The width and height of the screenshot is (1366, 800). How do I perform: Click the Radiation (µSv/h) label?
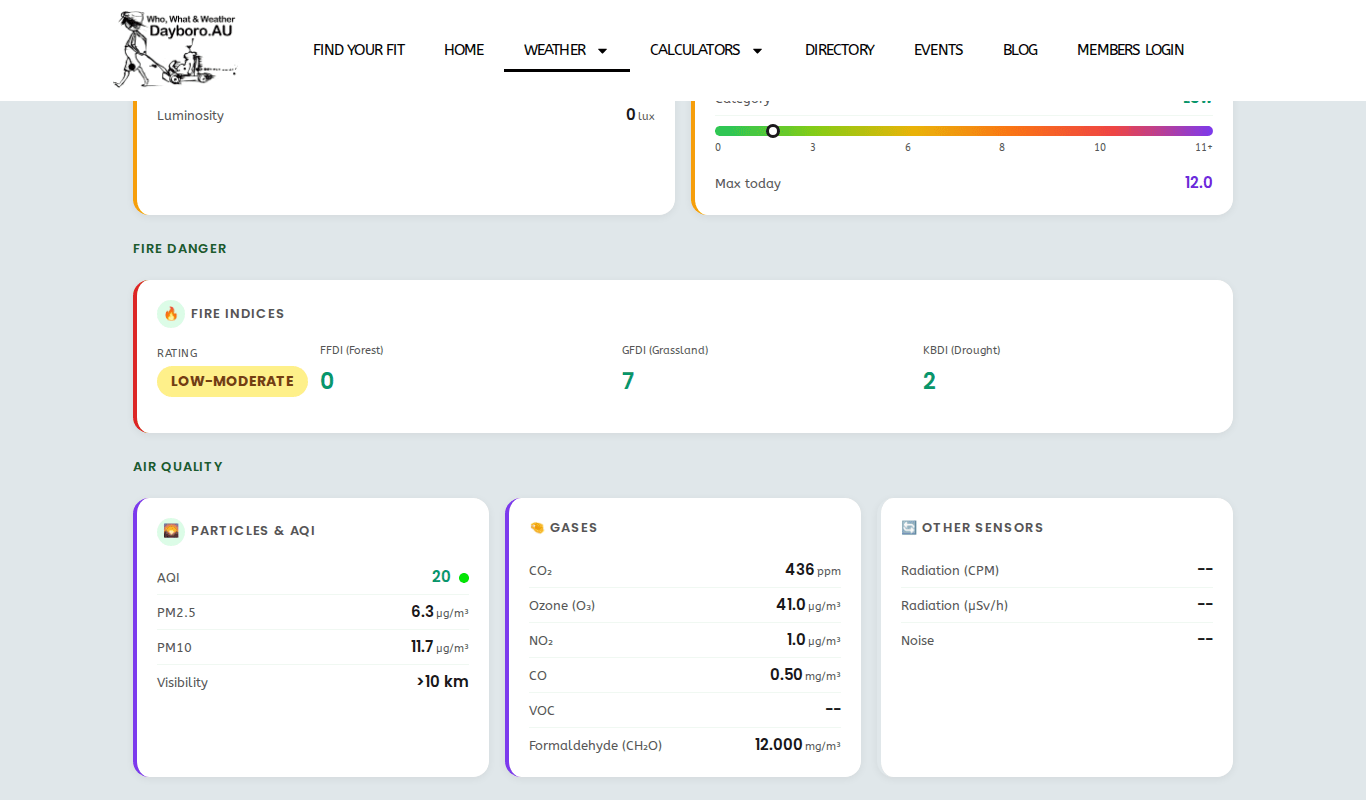click(954, 605)
